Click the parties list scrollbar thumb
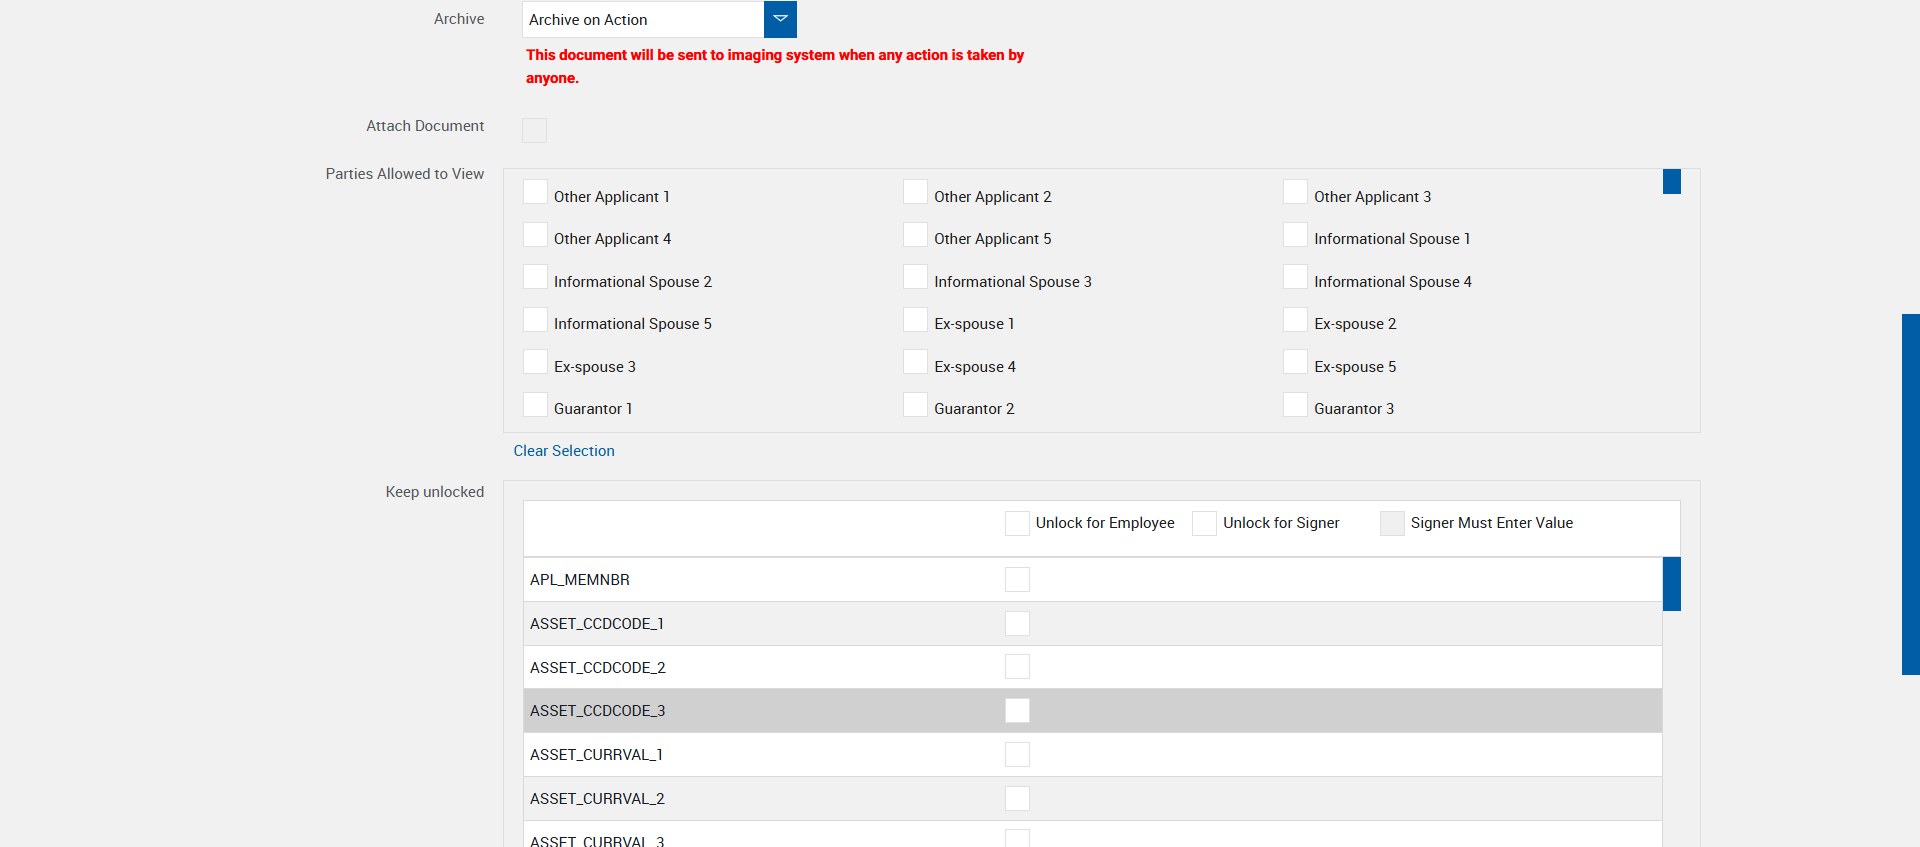The width and height of the screenshot is (1920, 847). (1671, 182)
